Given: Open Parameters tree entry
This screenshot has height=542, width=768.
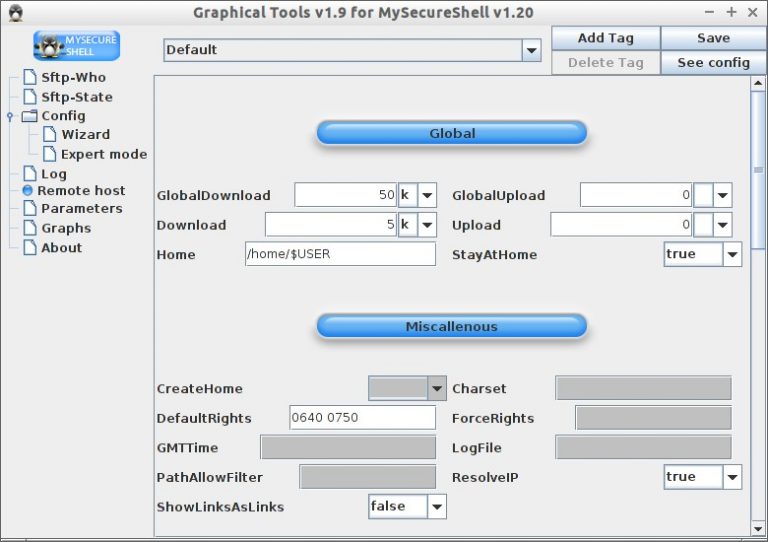Looking at the screenshot, I should 82,209.
